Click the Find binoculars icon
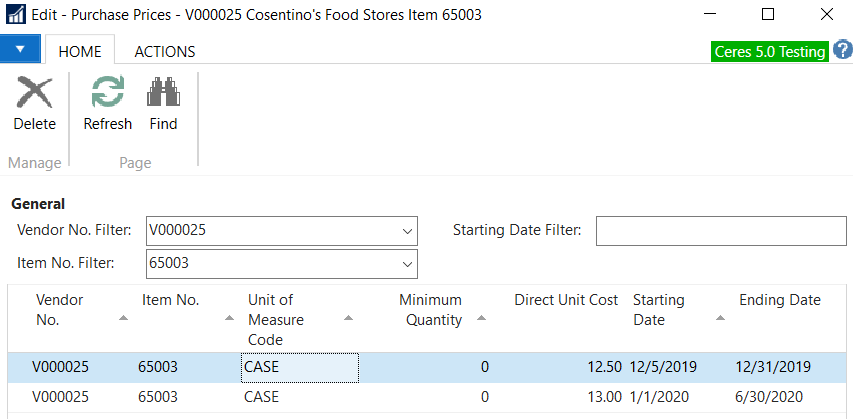 click(x=163, y=95)
